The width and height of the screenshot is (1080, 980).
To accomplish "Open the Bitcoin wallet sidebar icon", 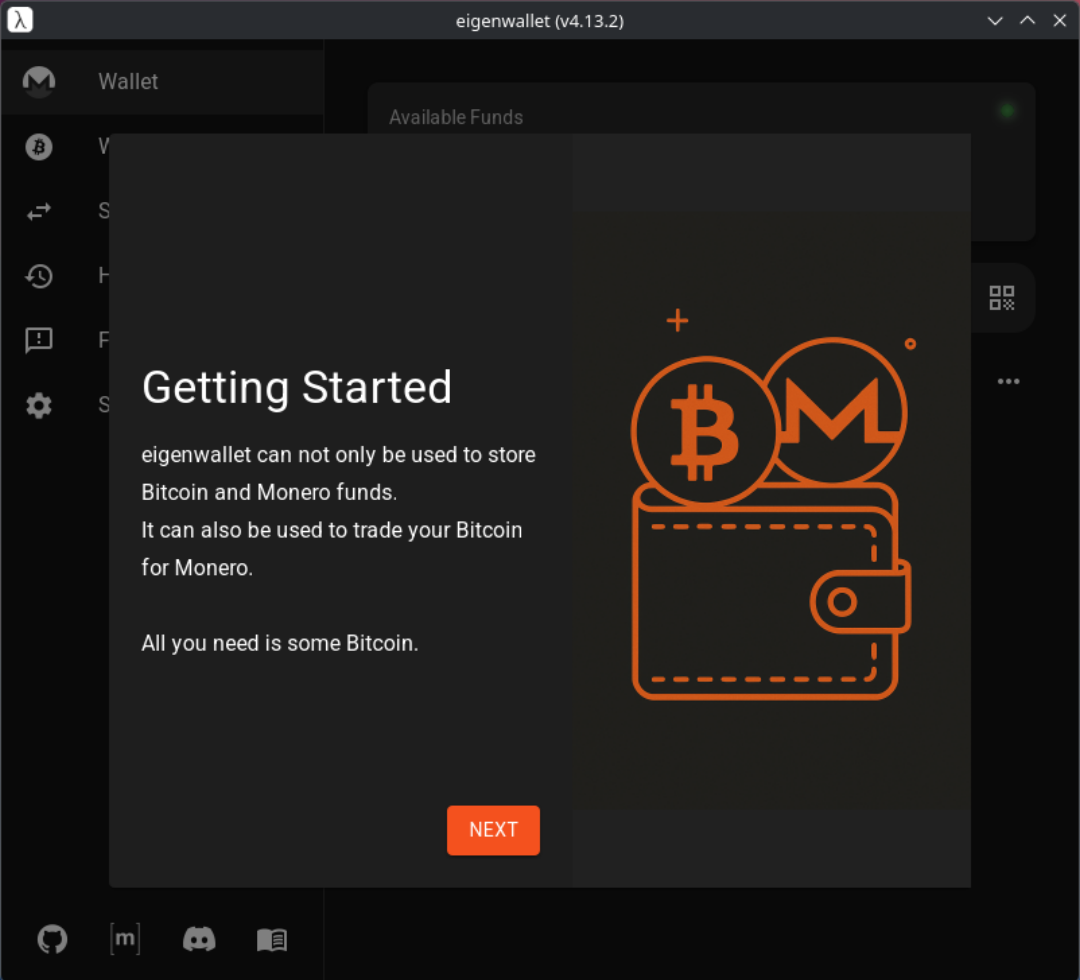I will [39, 147].
